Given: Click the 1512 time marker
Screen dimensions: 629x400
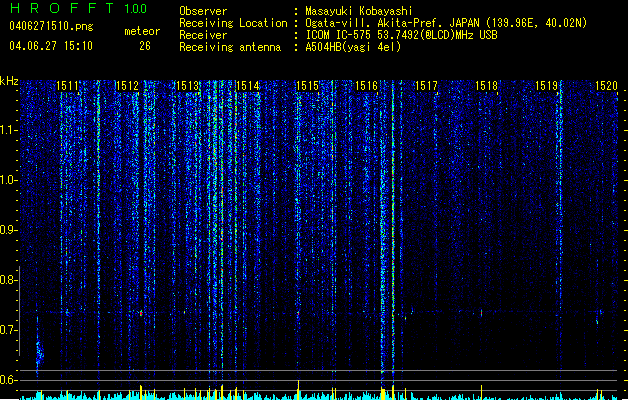Looking at the screenshot, I should tap(127, 86).
